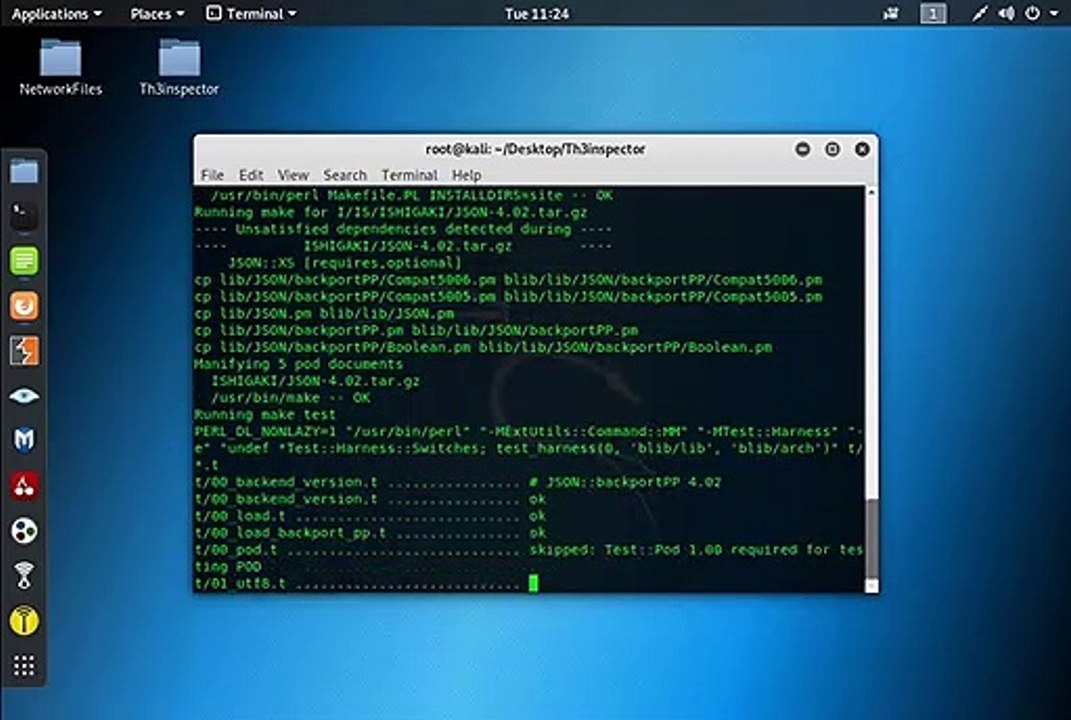Click the network connection tray icon
Screen dimensions: 1071x720
click(x=979, y=14)
